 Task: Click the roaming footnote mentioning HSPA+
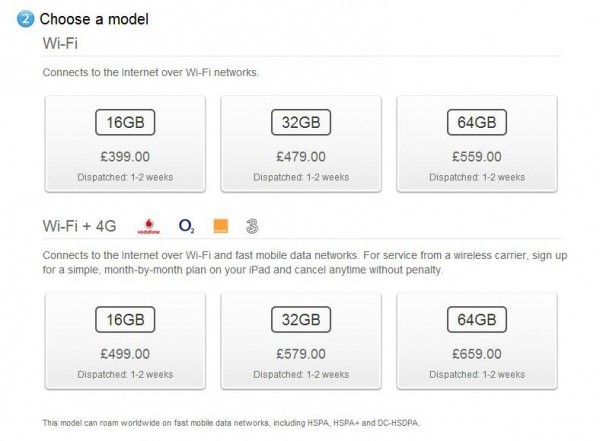231,423
